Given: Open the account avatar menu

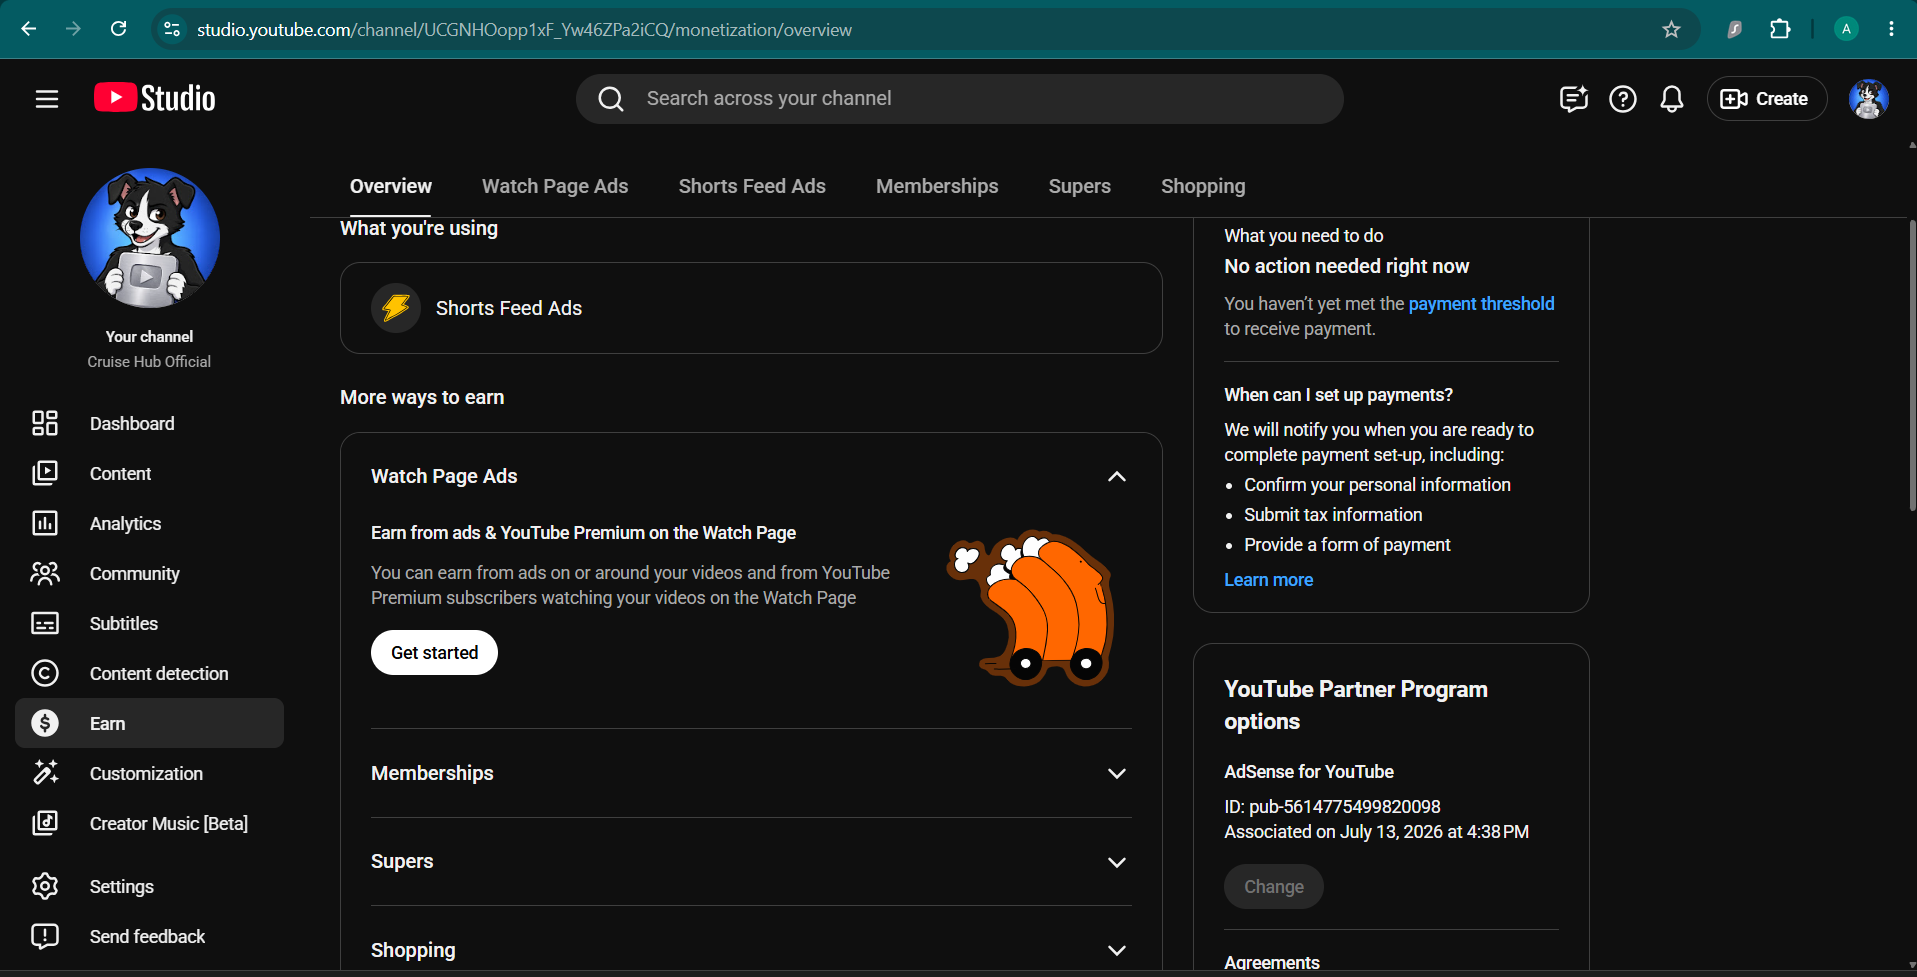Looking at the screenshot, I should [1868, 99].
